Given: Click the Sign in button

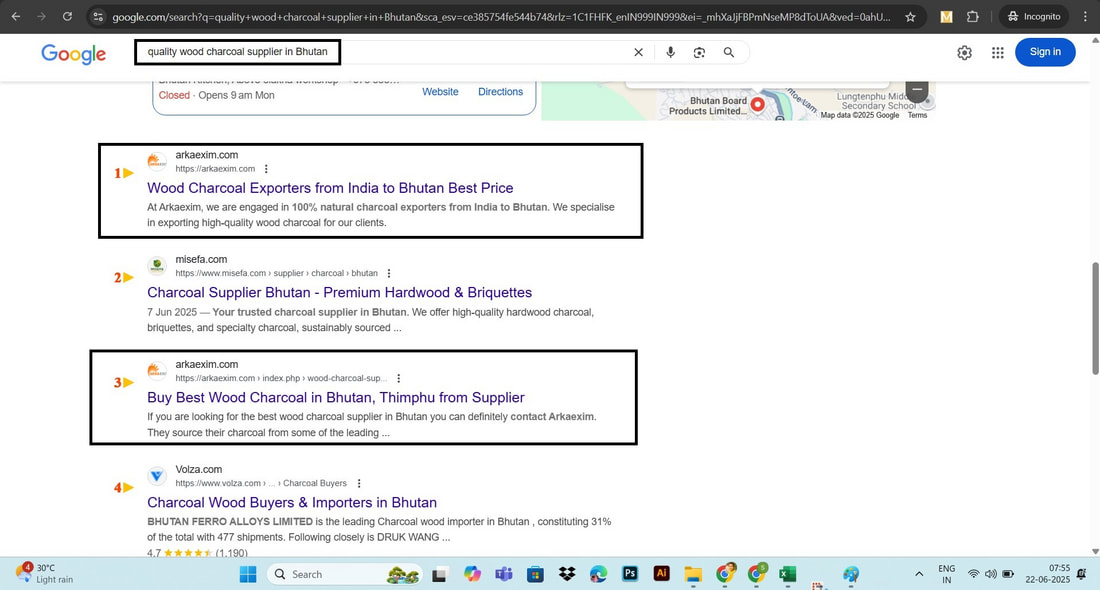Looking at the screenshot, I should (1045, 51).
